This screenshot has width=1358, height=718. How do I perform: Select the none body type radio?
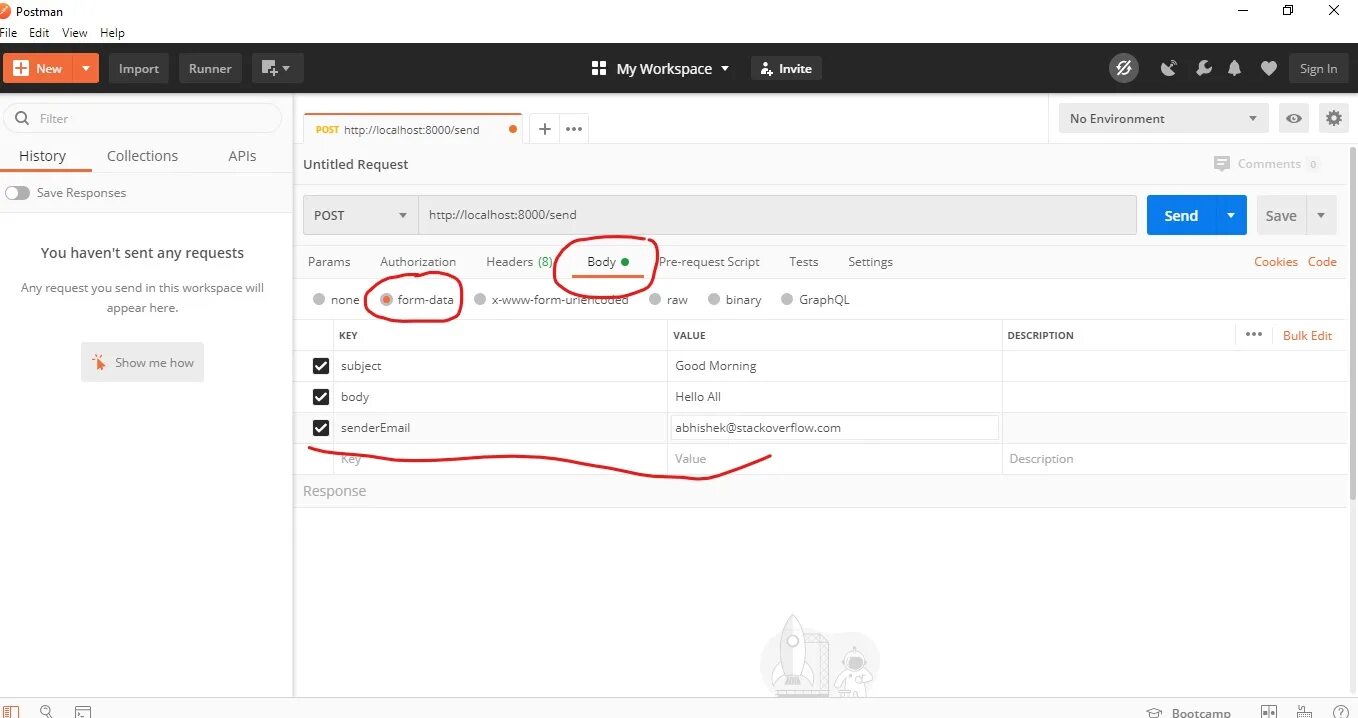pos(319,299)
